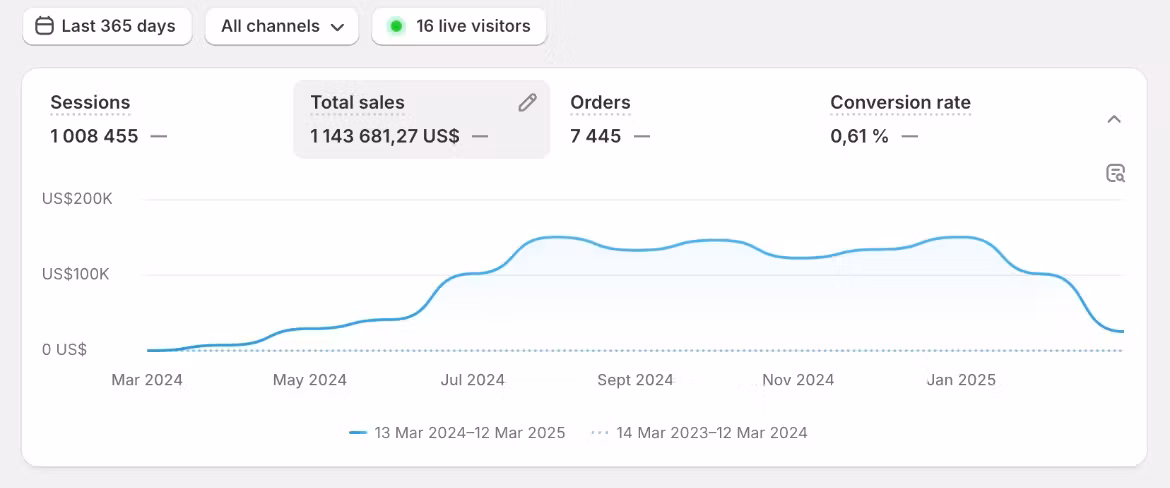Click the 1 143 681,27 US$ sales value

385,137
